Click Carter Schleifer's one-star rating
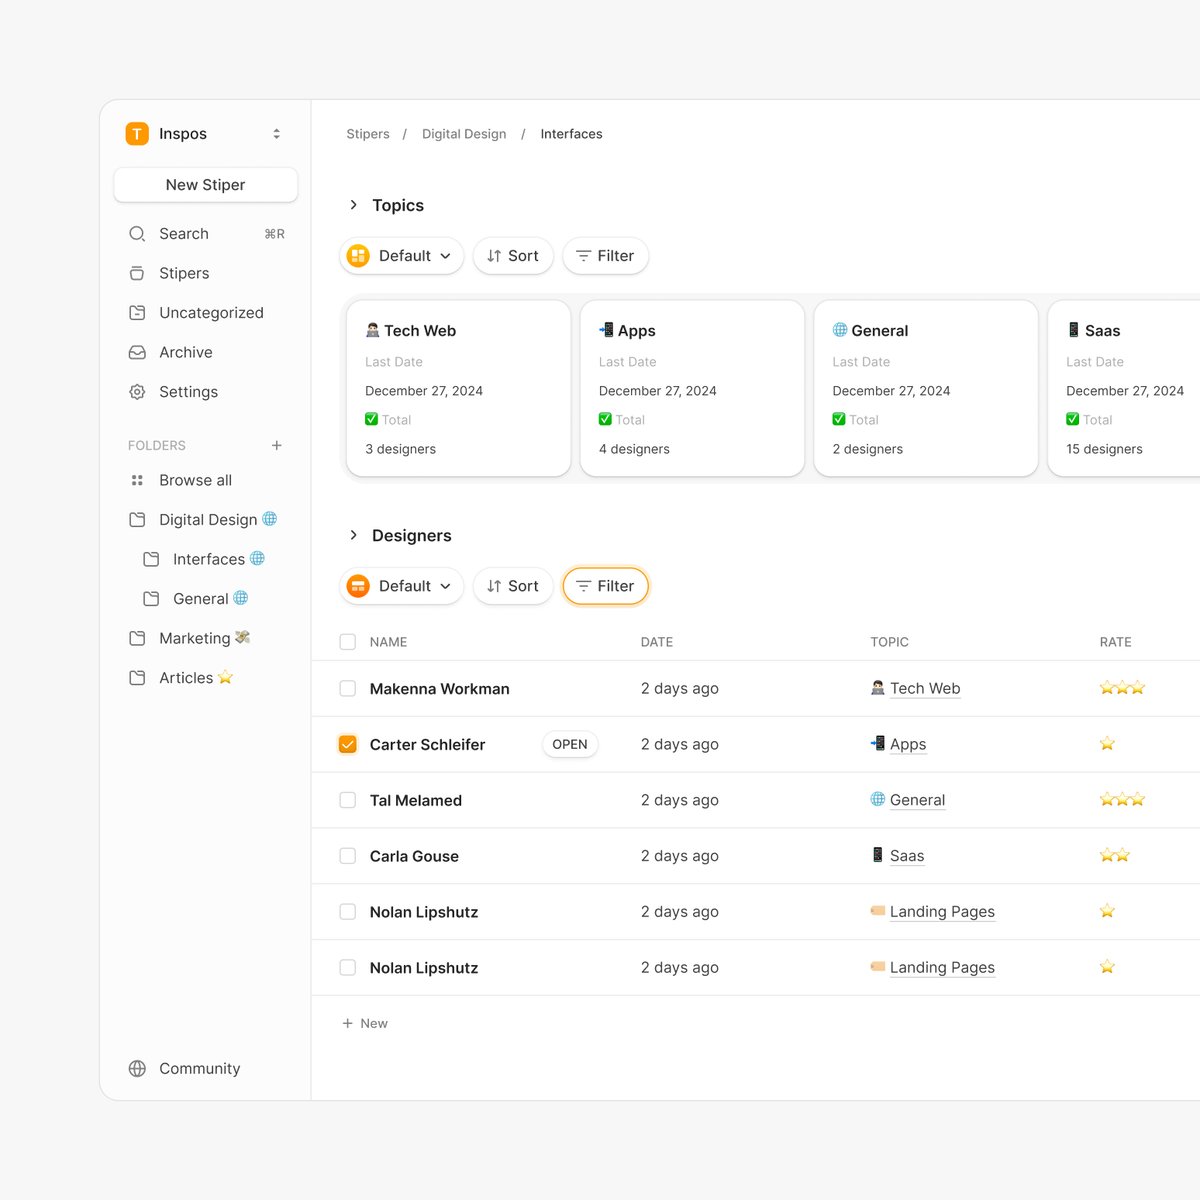 (x=1107, y=744)
